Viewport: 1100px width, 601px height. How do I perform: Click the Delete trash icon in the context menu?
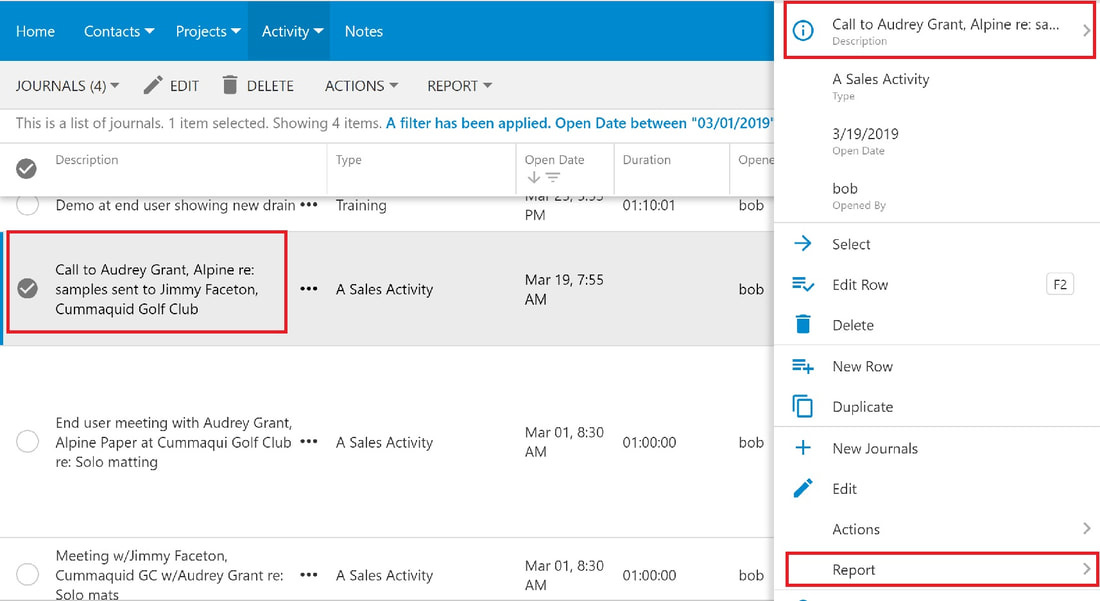click(803, 324)
